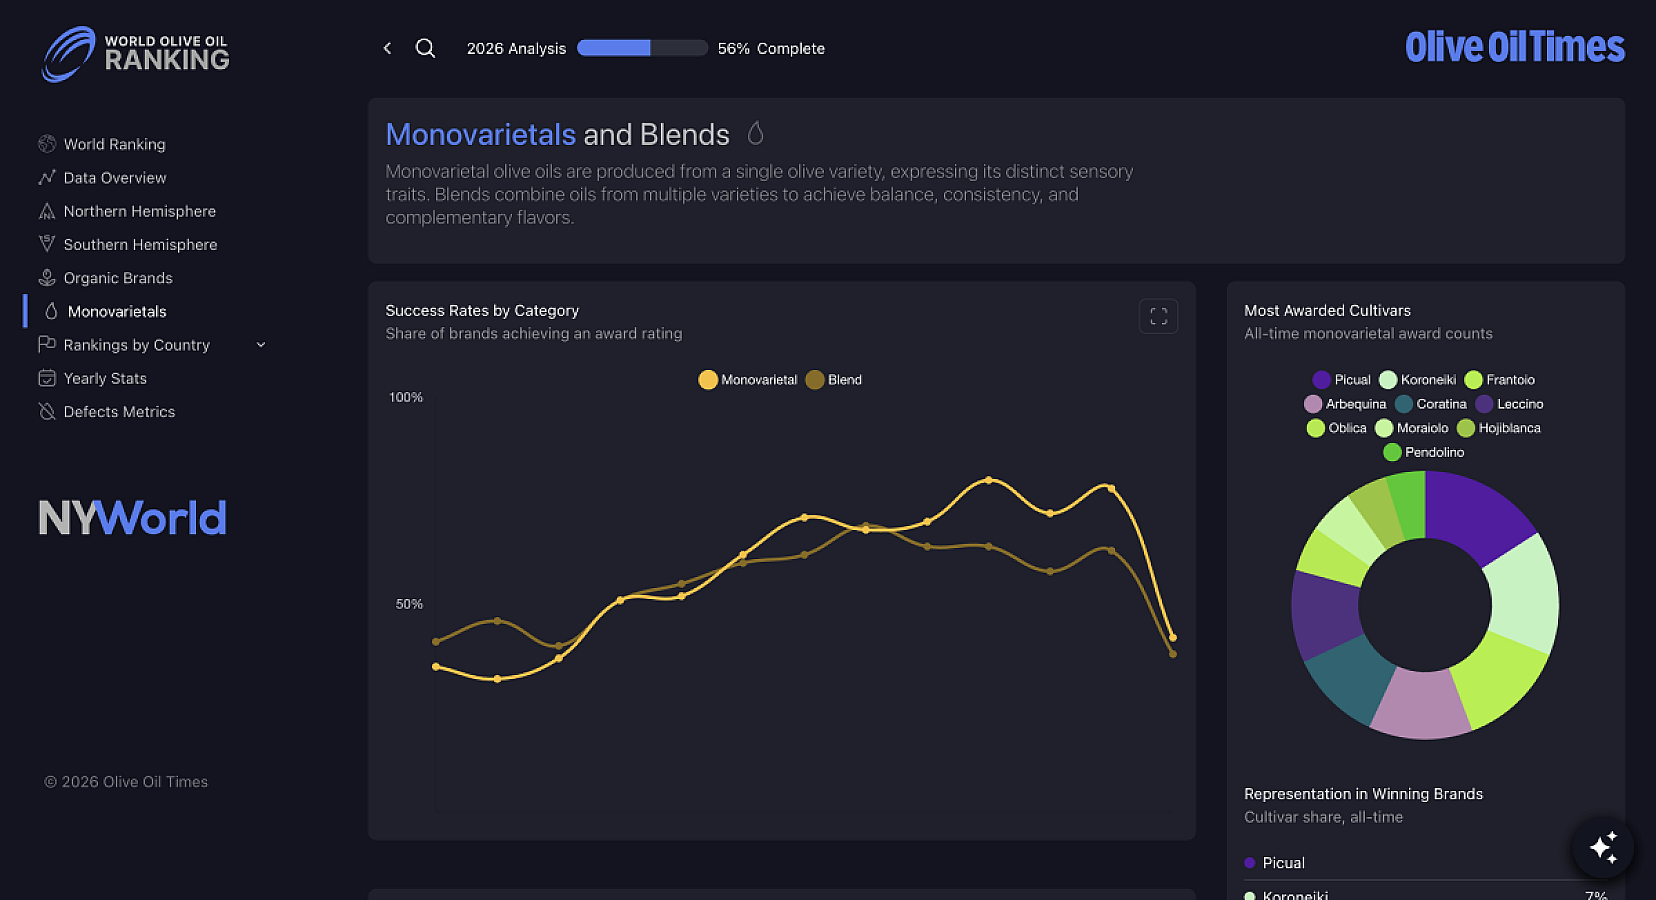Open Data Overview section
The image size is (1656, 900).
pos(114,178)
